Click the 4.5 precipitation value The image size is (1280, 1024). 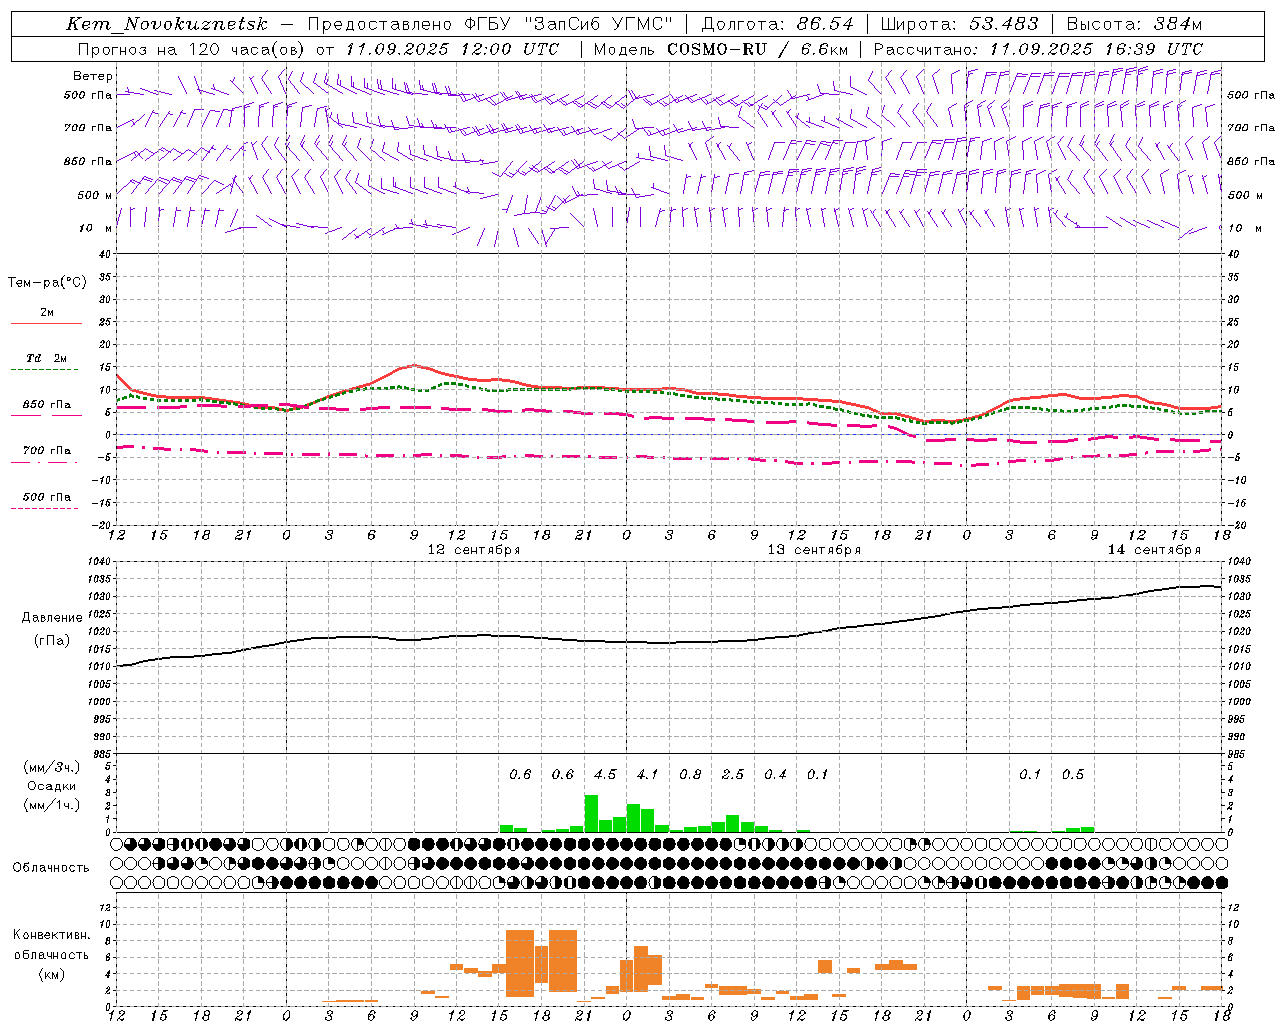[605, 775]
